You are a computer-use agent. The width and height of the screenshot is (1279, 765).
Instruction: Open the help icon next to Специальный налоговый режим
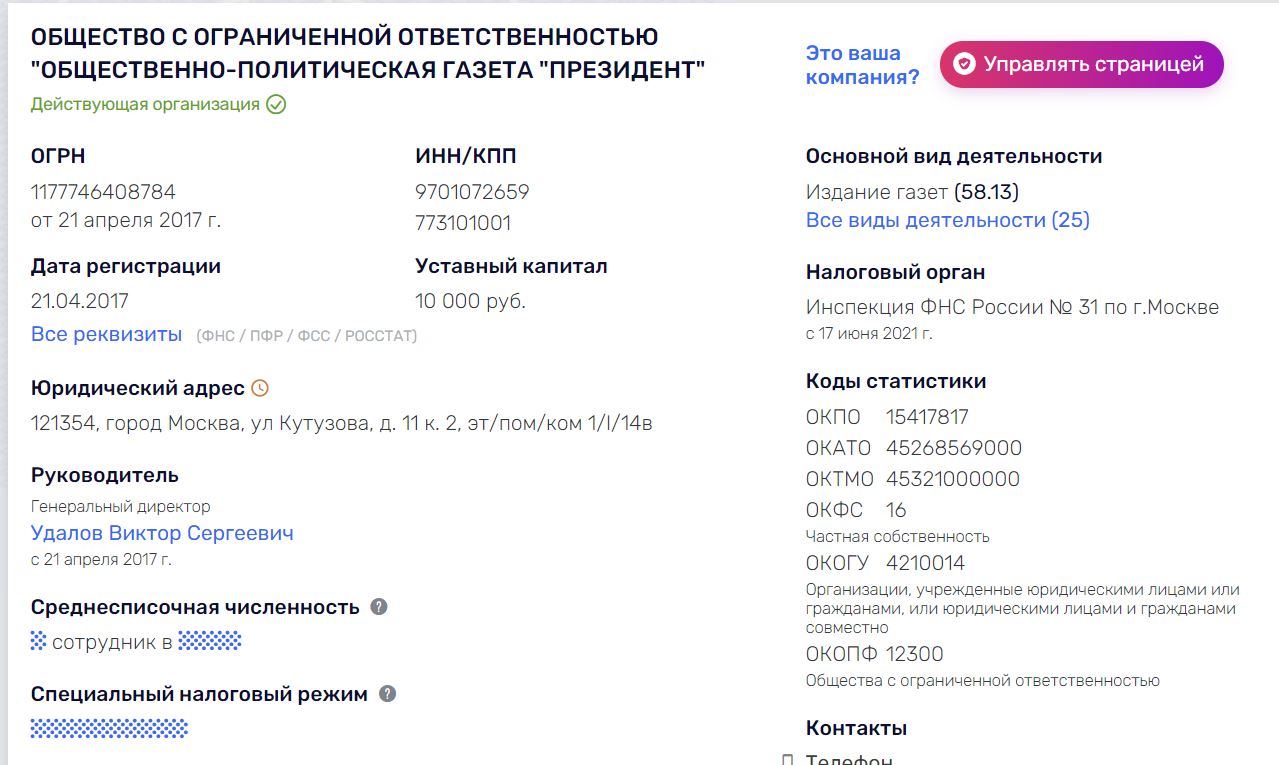[387, 694]
